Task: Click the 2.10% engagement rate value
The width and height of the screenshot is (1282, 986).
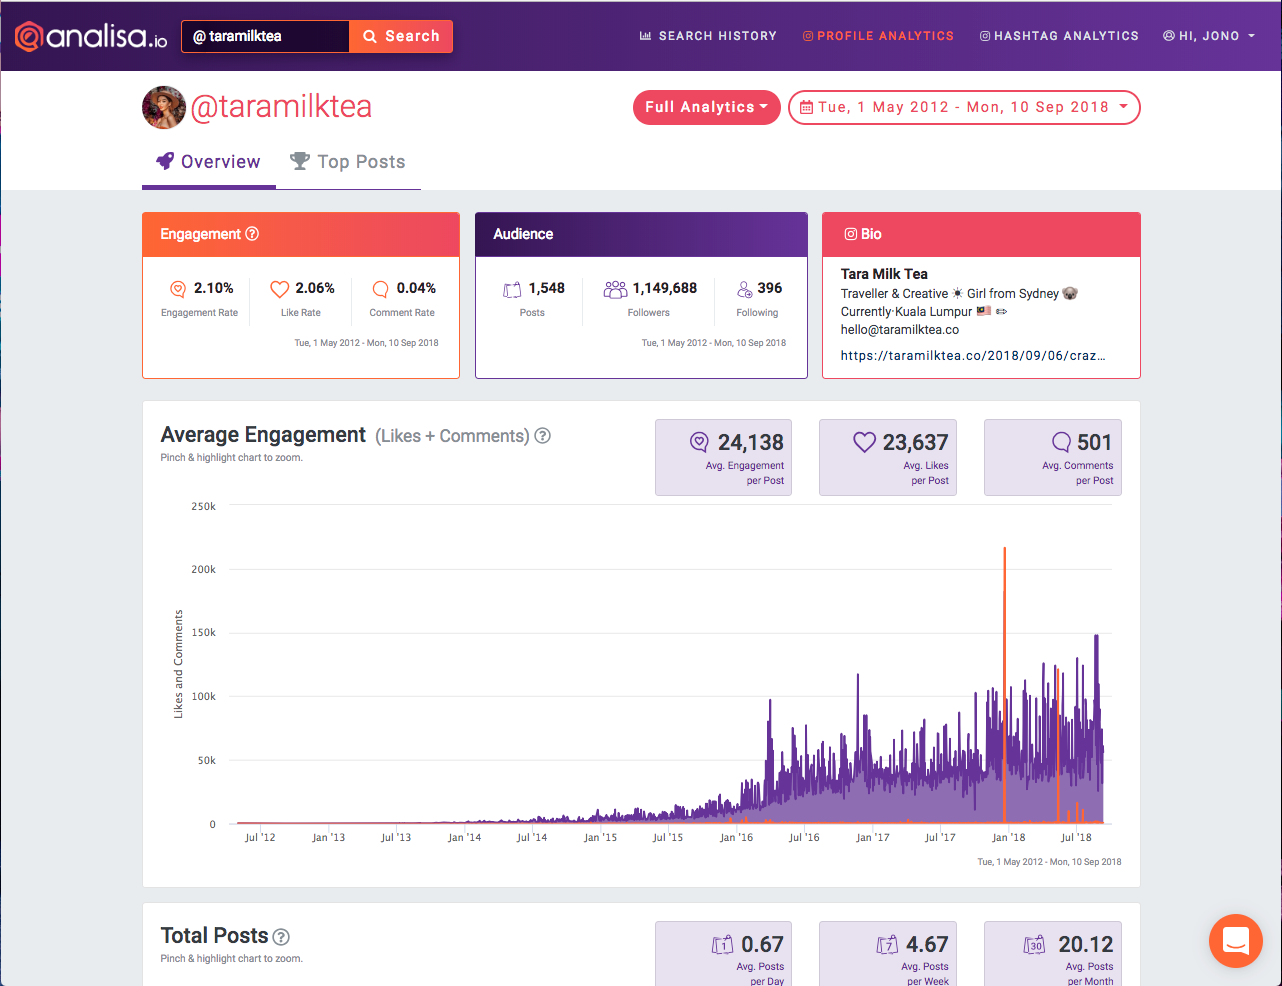Action: coord(214,288)
